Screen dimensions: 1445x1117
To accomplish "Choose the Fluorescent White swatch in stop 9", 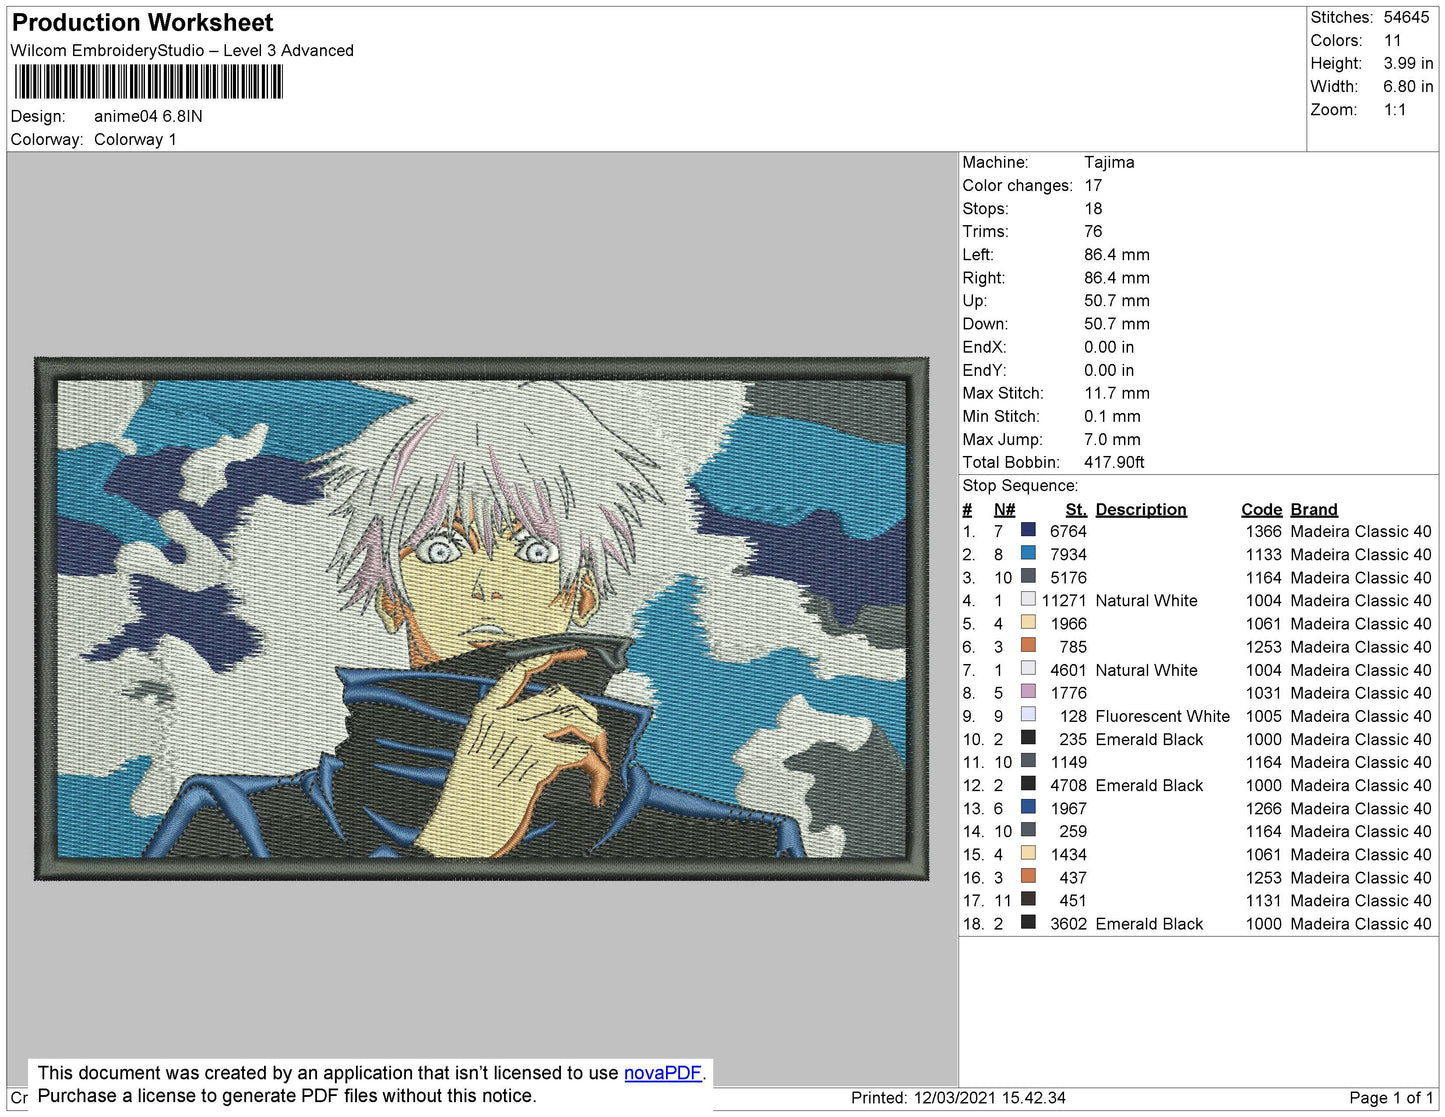I will pyautogui.click(x=1028, y=714).
